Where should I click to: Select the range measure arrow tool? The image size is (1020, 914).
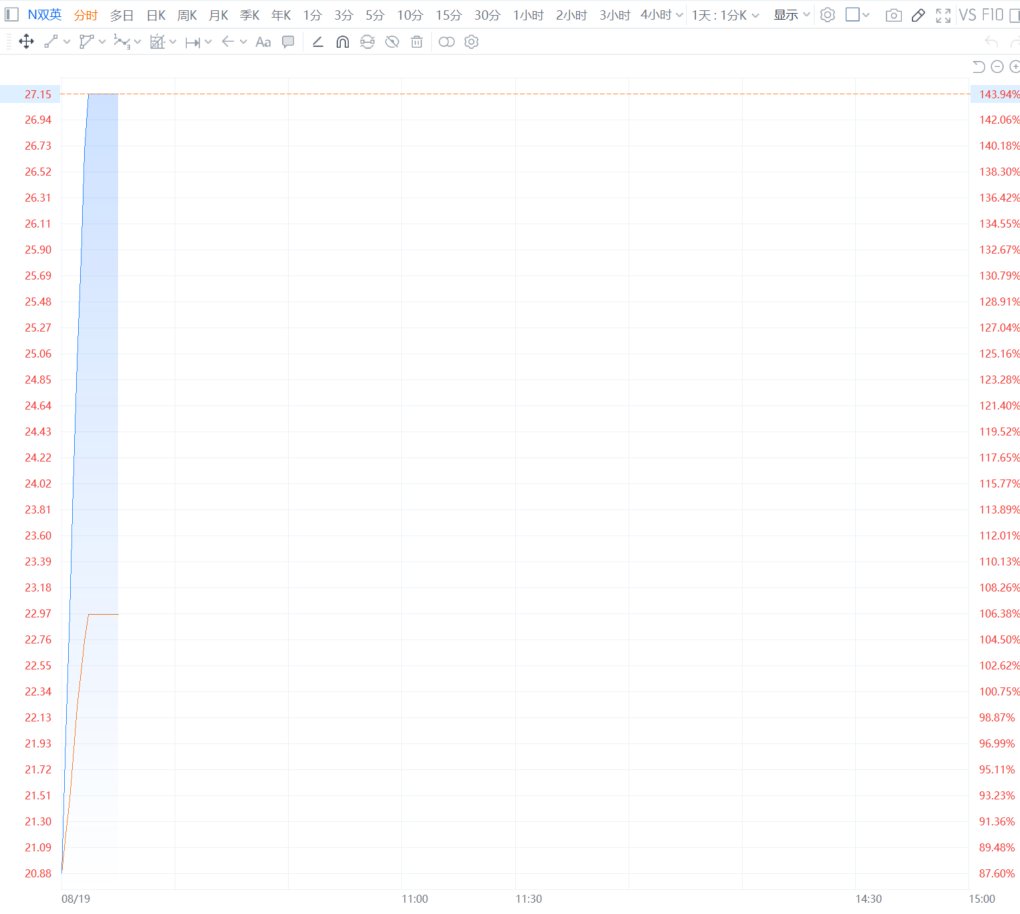[x=193, y=42]
